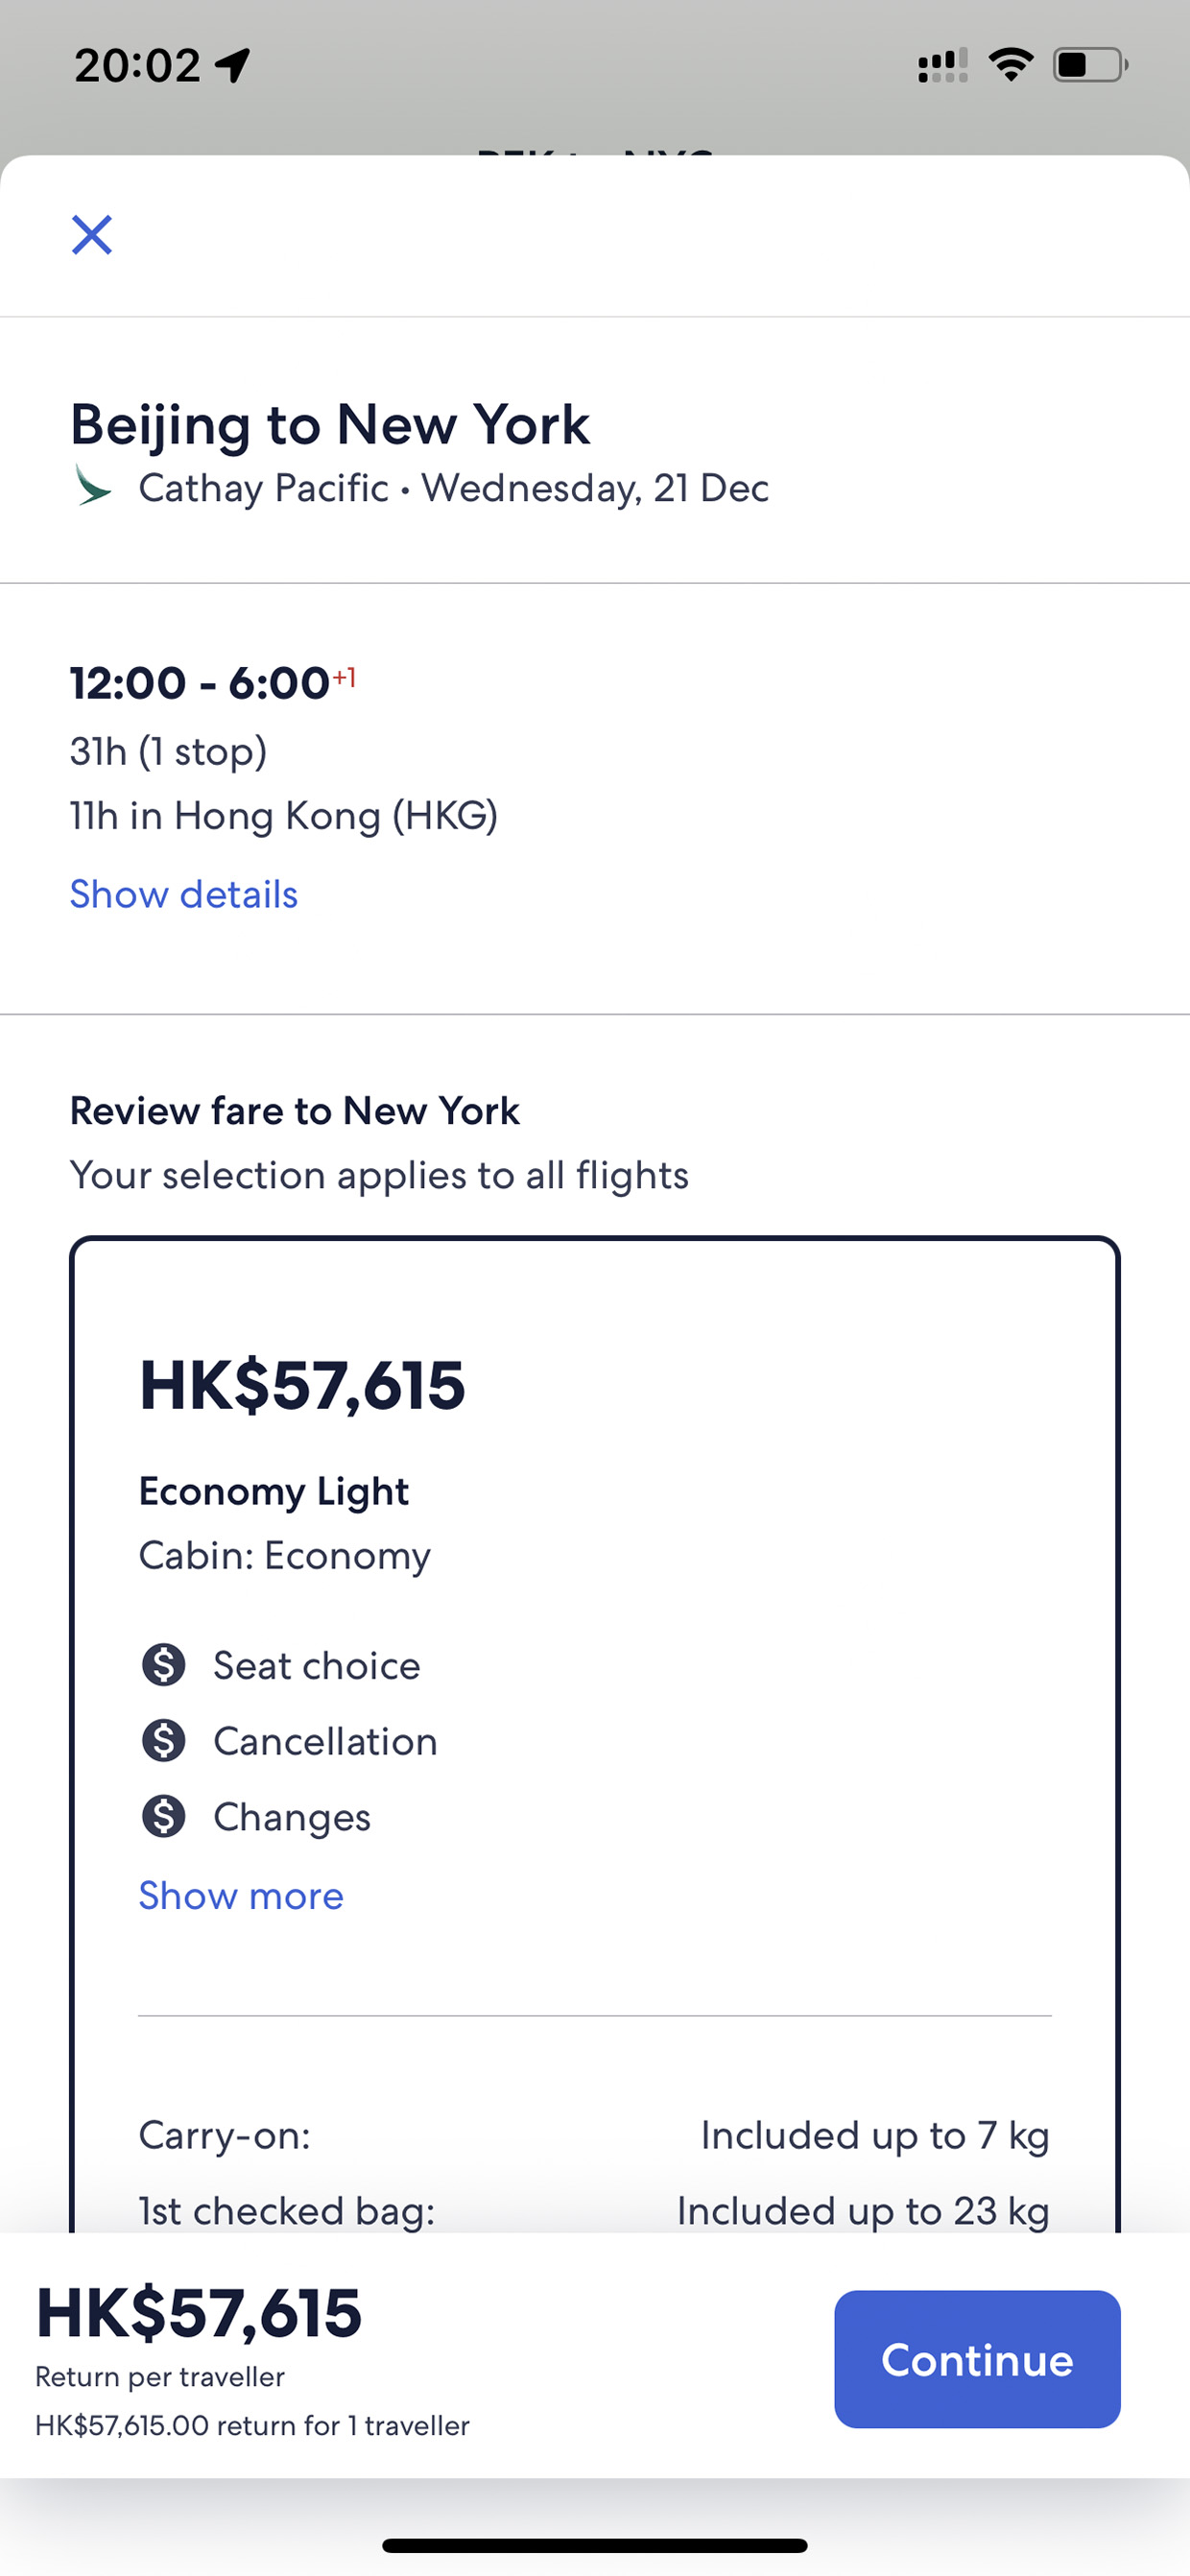Tap the 11h in Hong Kong layover text
This screenshot has height=2576, width=1190.
tap(284, 816)
